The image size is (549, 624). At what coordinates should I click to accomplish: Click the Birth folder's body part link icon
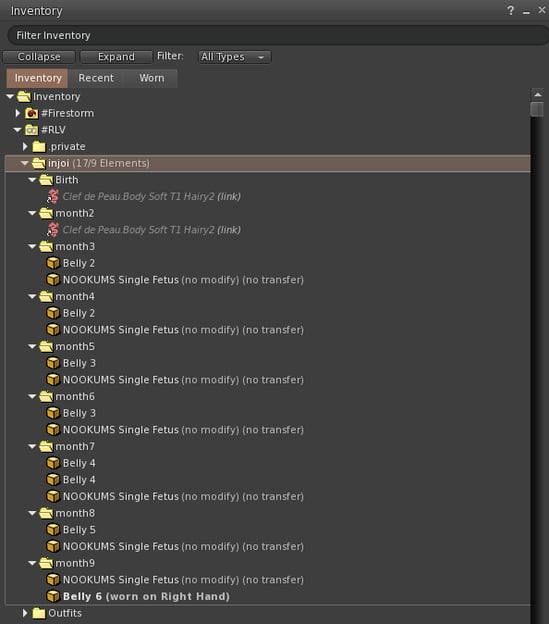pos(53,196)
